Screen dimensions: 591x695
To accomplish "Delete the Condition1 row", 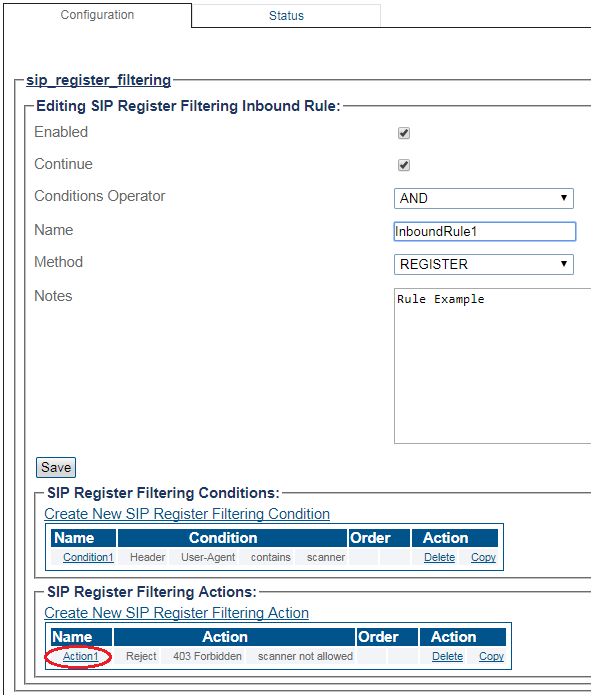I will coord(439,557).
